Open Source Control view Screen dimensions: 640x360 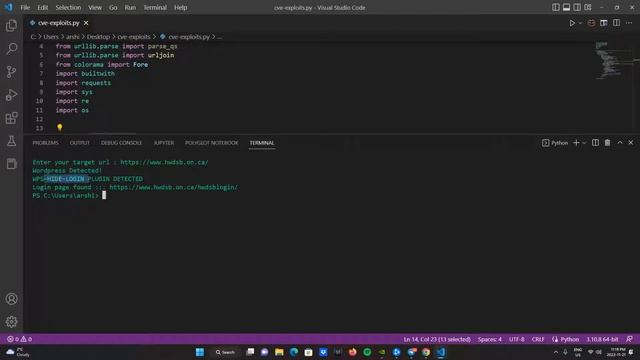(11, 72)
